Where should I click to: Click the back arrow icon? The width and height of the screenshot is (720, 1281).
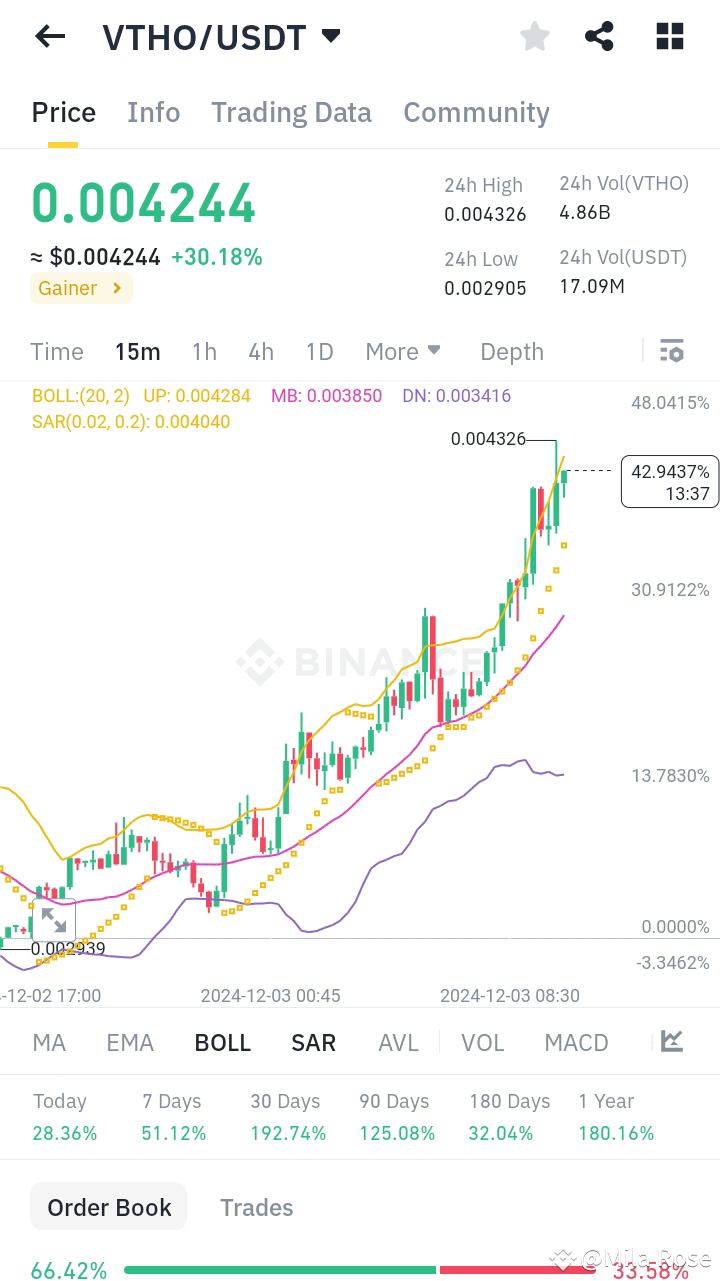(49, 36)
